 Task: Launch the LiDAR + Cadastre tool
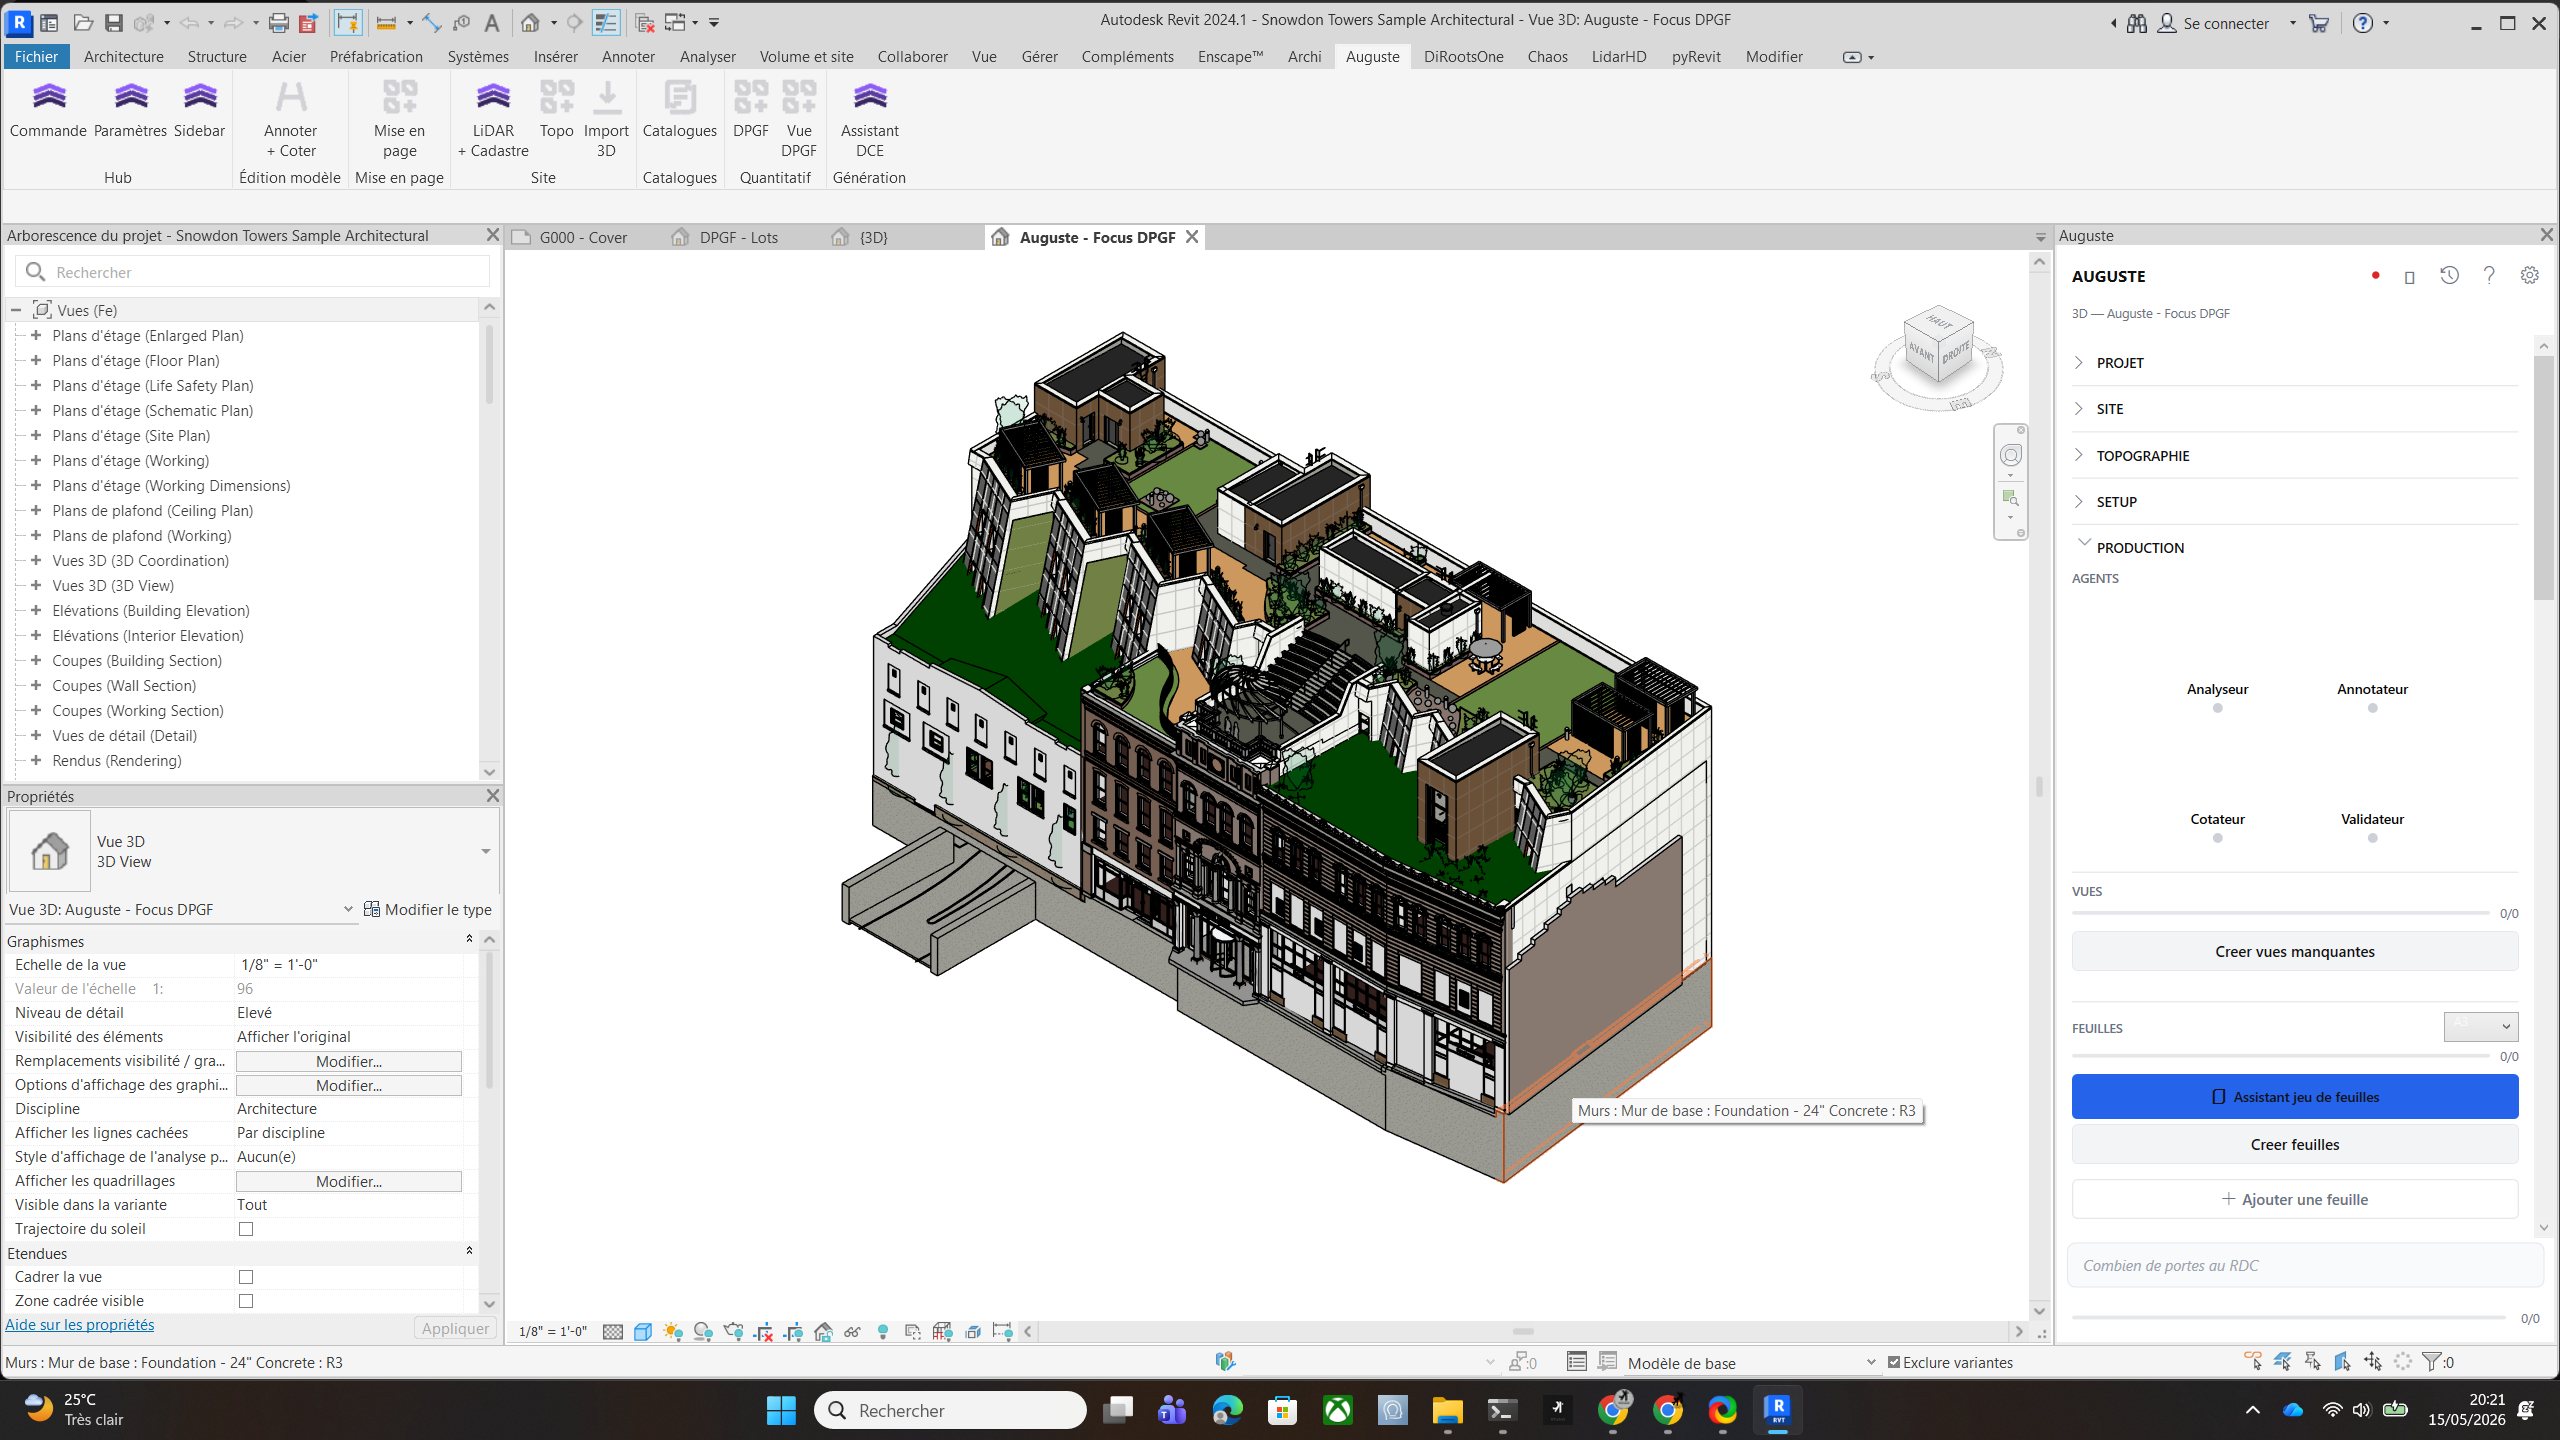(493, 120)
